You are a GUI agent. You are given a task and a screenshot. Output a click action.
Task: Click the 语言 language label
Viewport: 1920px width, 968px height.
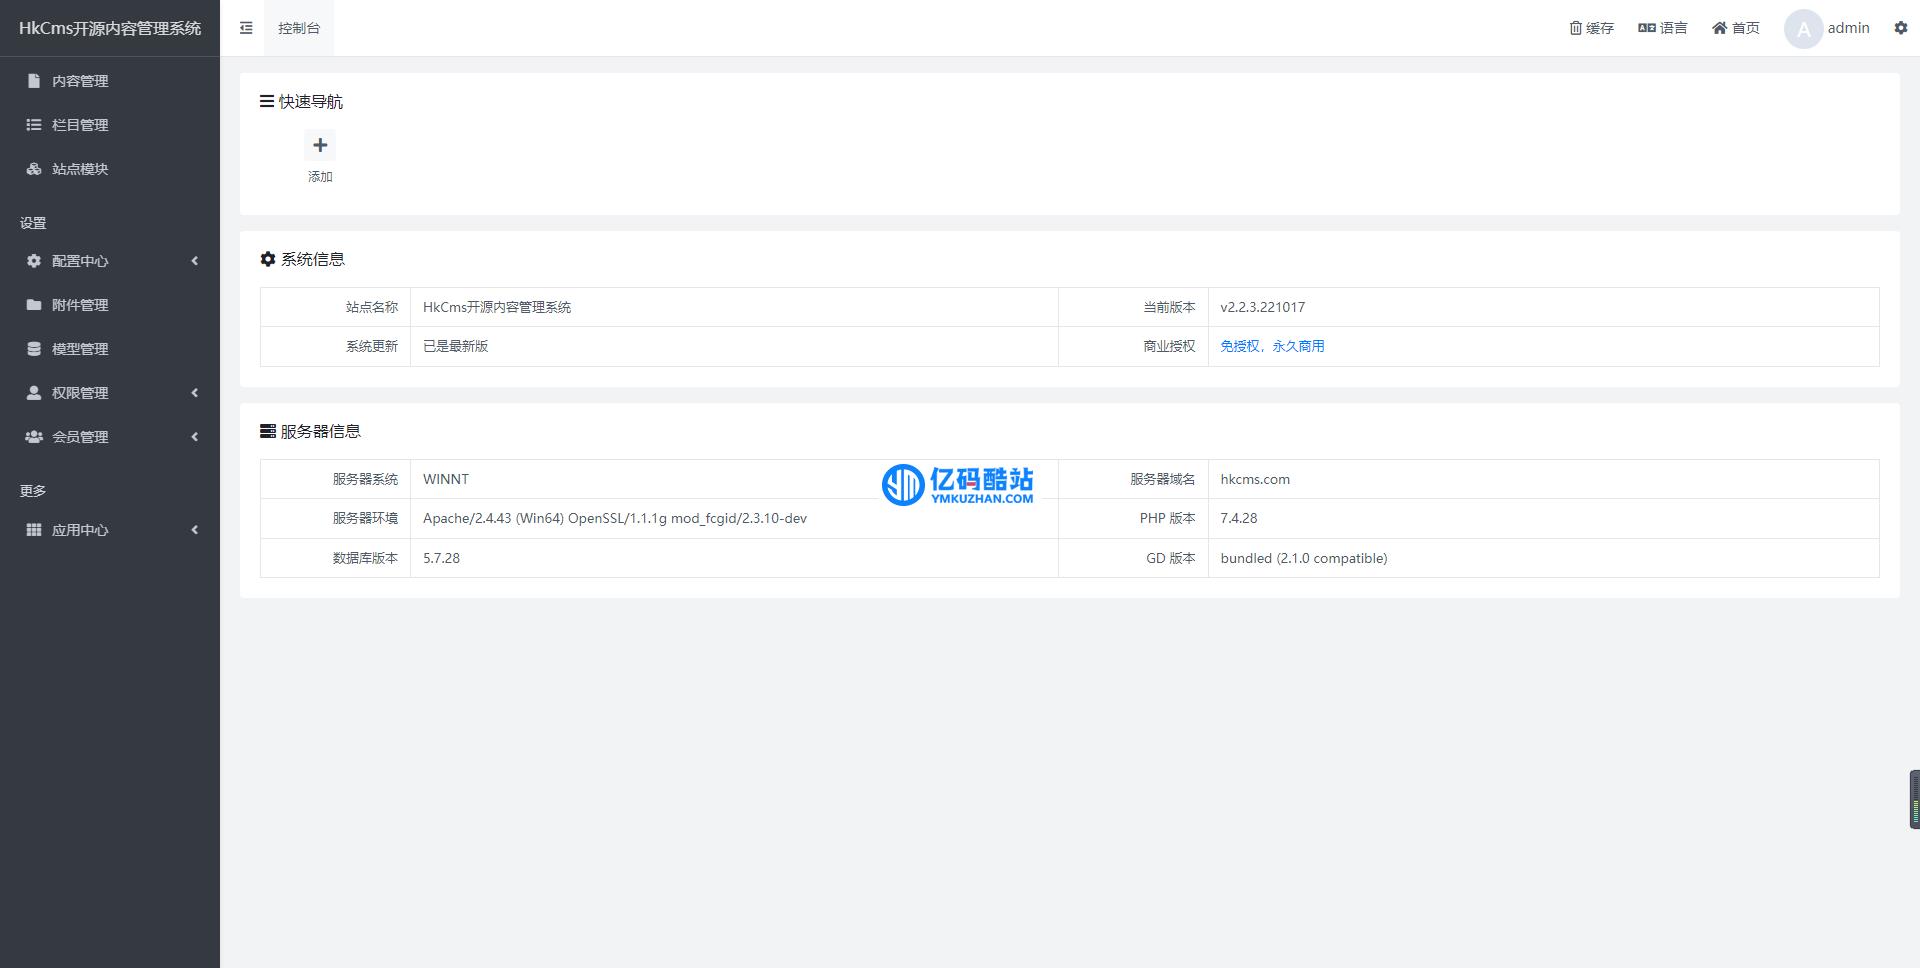pos(1674,28)
